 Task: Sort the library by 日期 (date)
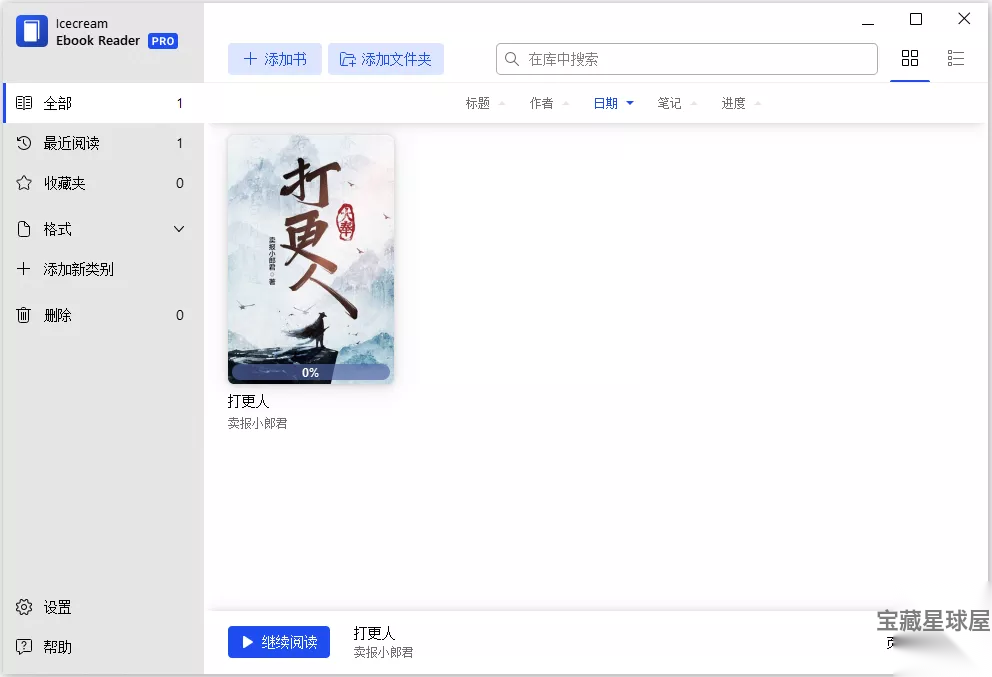tap(613, 103)
